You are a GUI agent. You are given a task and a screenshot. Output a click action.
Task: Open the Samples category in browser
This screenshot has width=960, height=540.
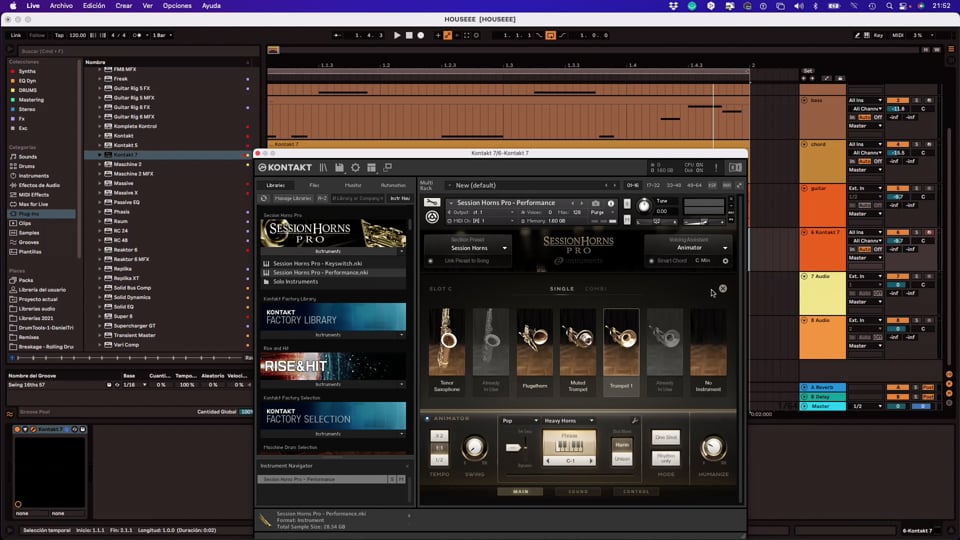tap(29, 233)
